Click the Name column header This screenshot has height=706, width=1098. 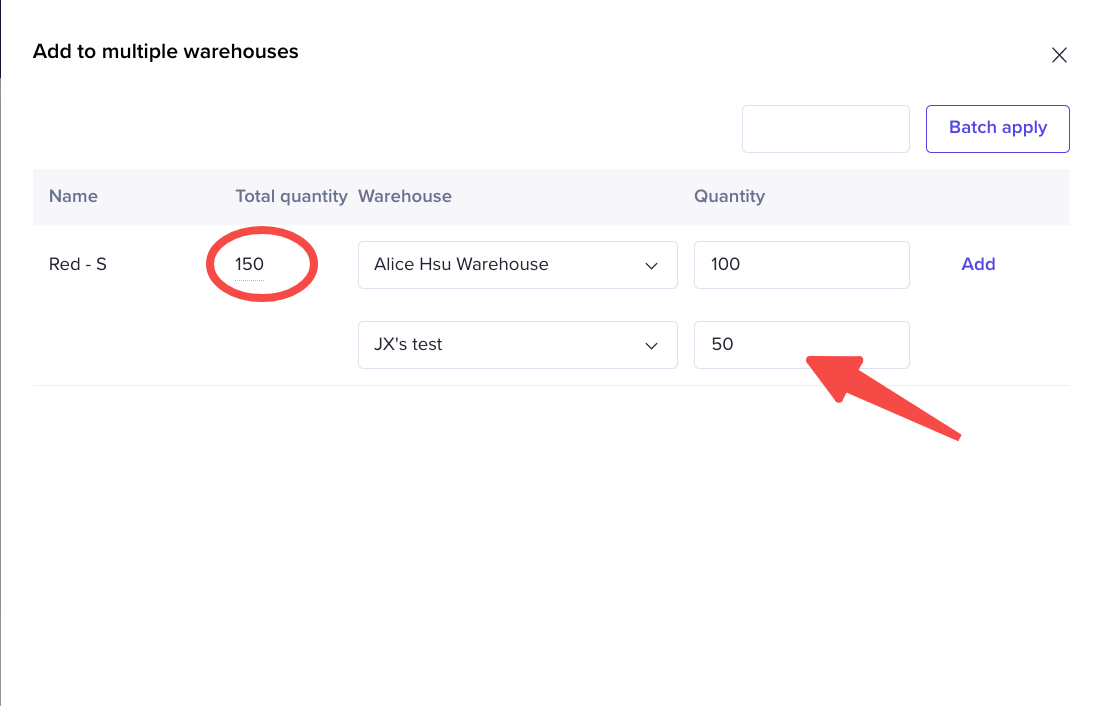[73, 196]
